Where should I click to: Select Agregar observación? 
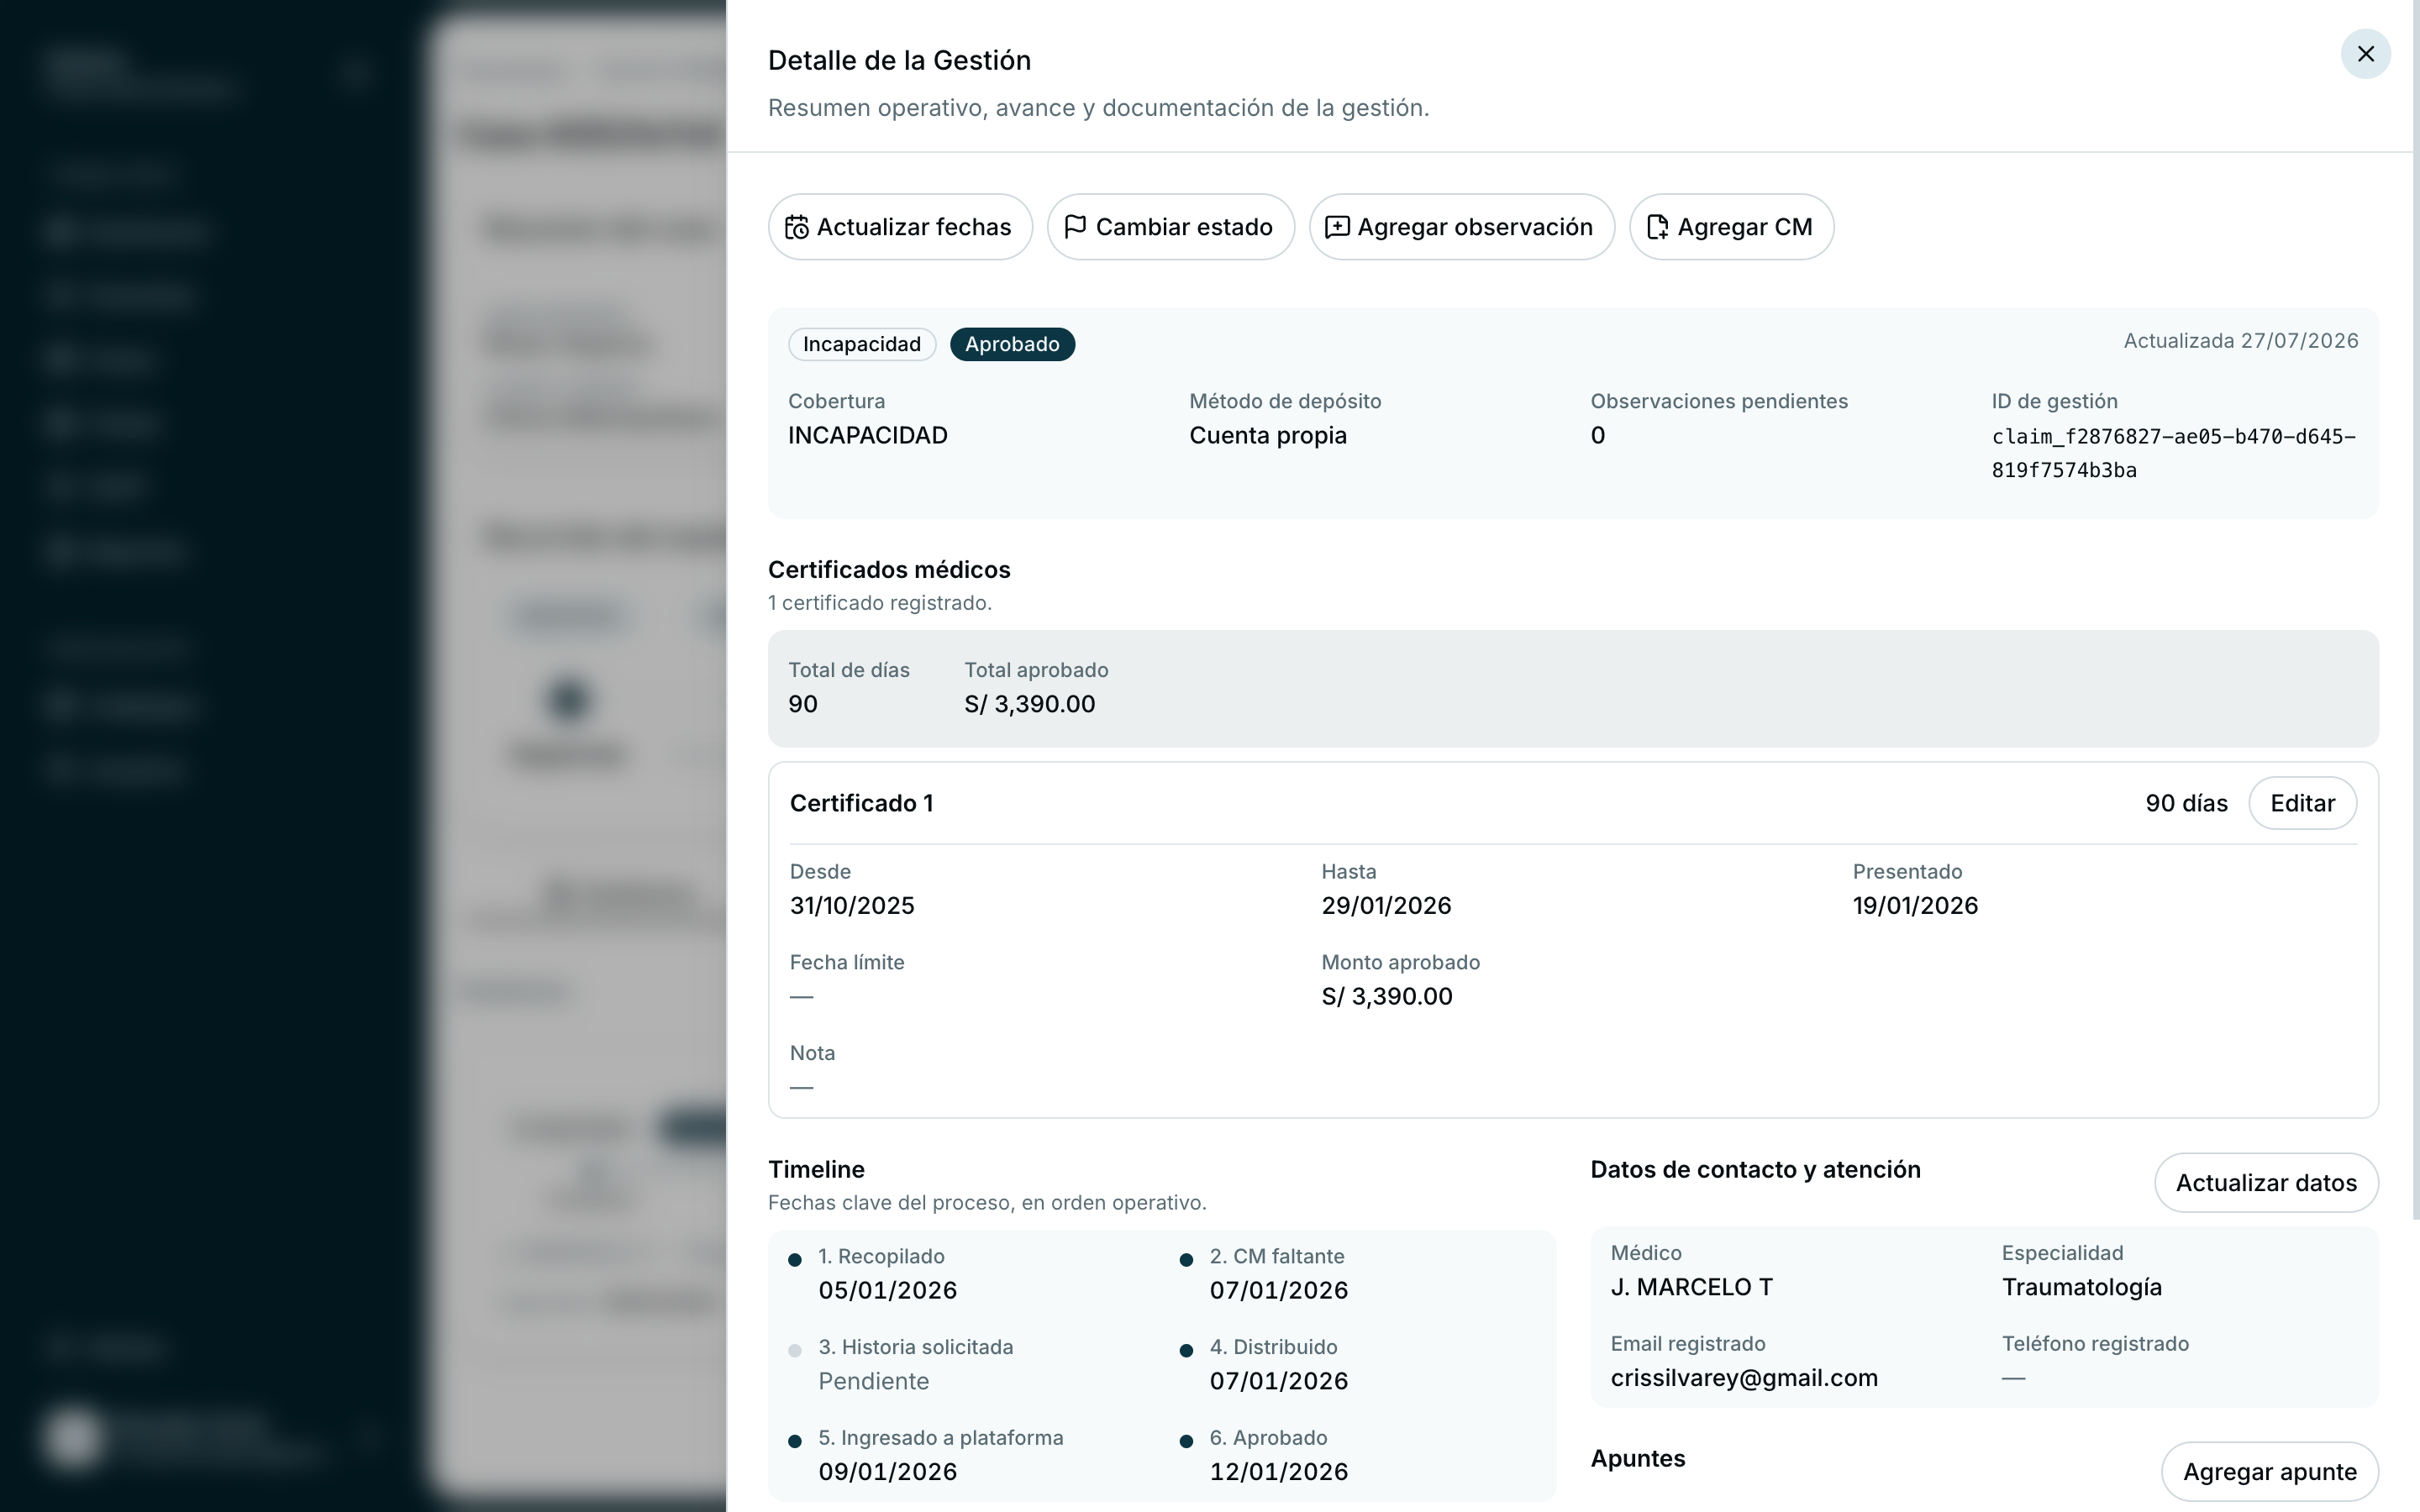(x=1461, y=227)
